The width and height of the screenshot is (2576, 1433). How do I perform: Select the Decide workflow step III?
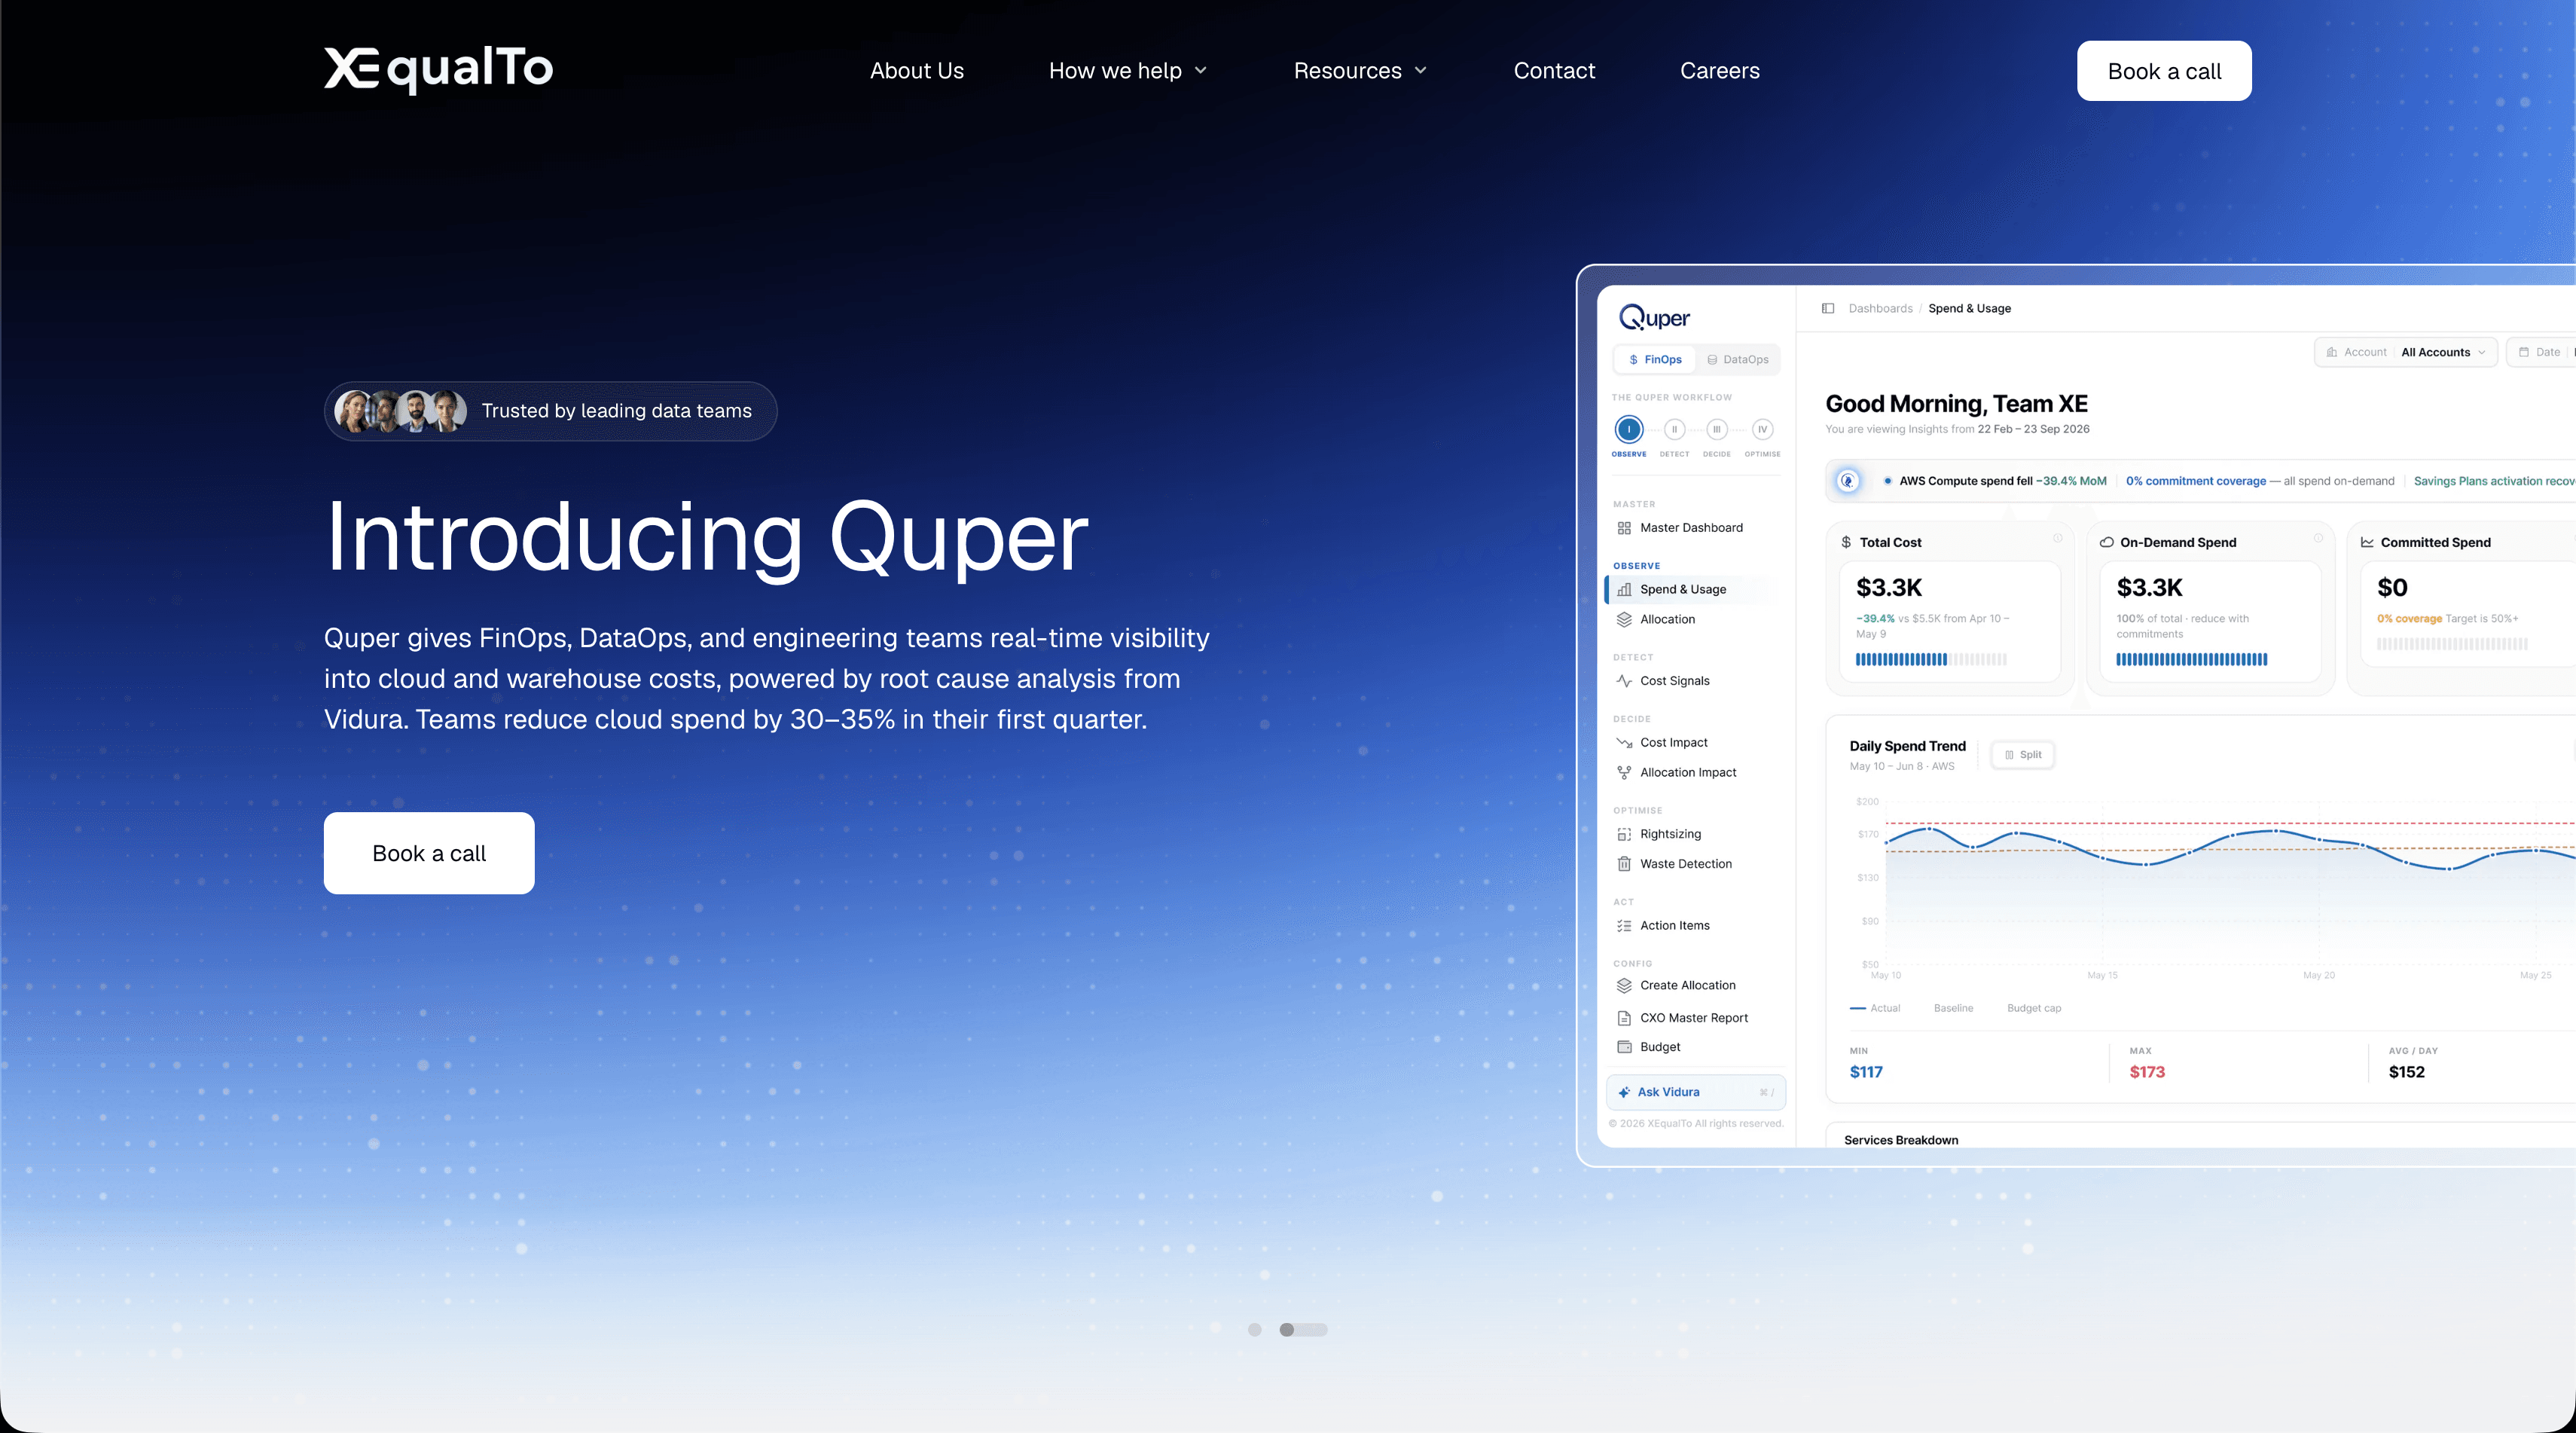pos(1716,430)
